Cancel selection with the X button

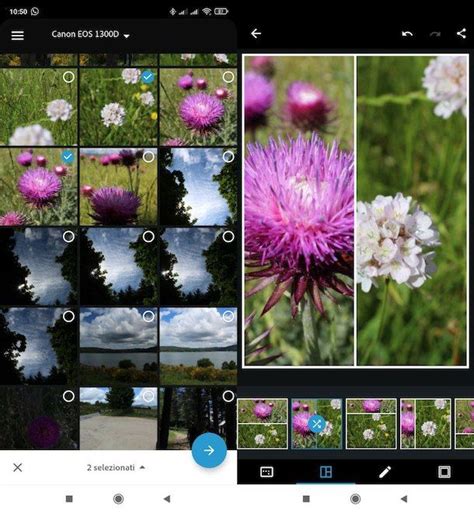point(18,467)
